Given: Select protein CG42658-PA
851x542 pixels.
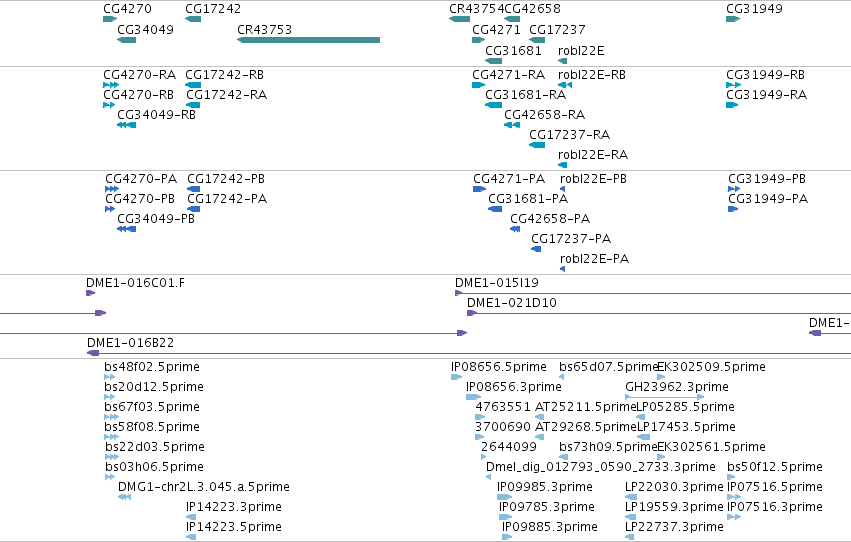Looking at the screenshot, I should tap(550, 219).
